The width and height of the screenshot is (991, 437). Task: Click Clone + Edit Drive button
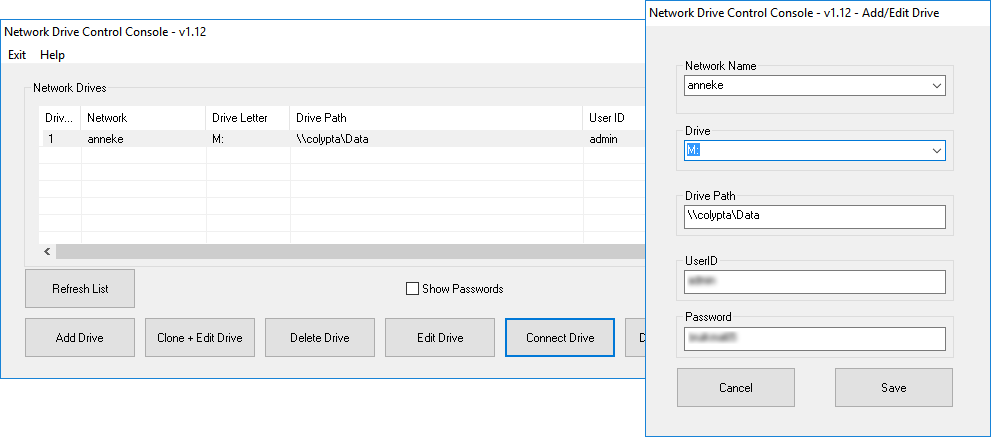200,338
